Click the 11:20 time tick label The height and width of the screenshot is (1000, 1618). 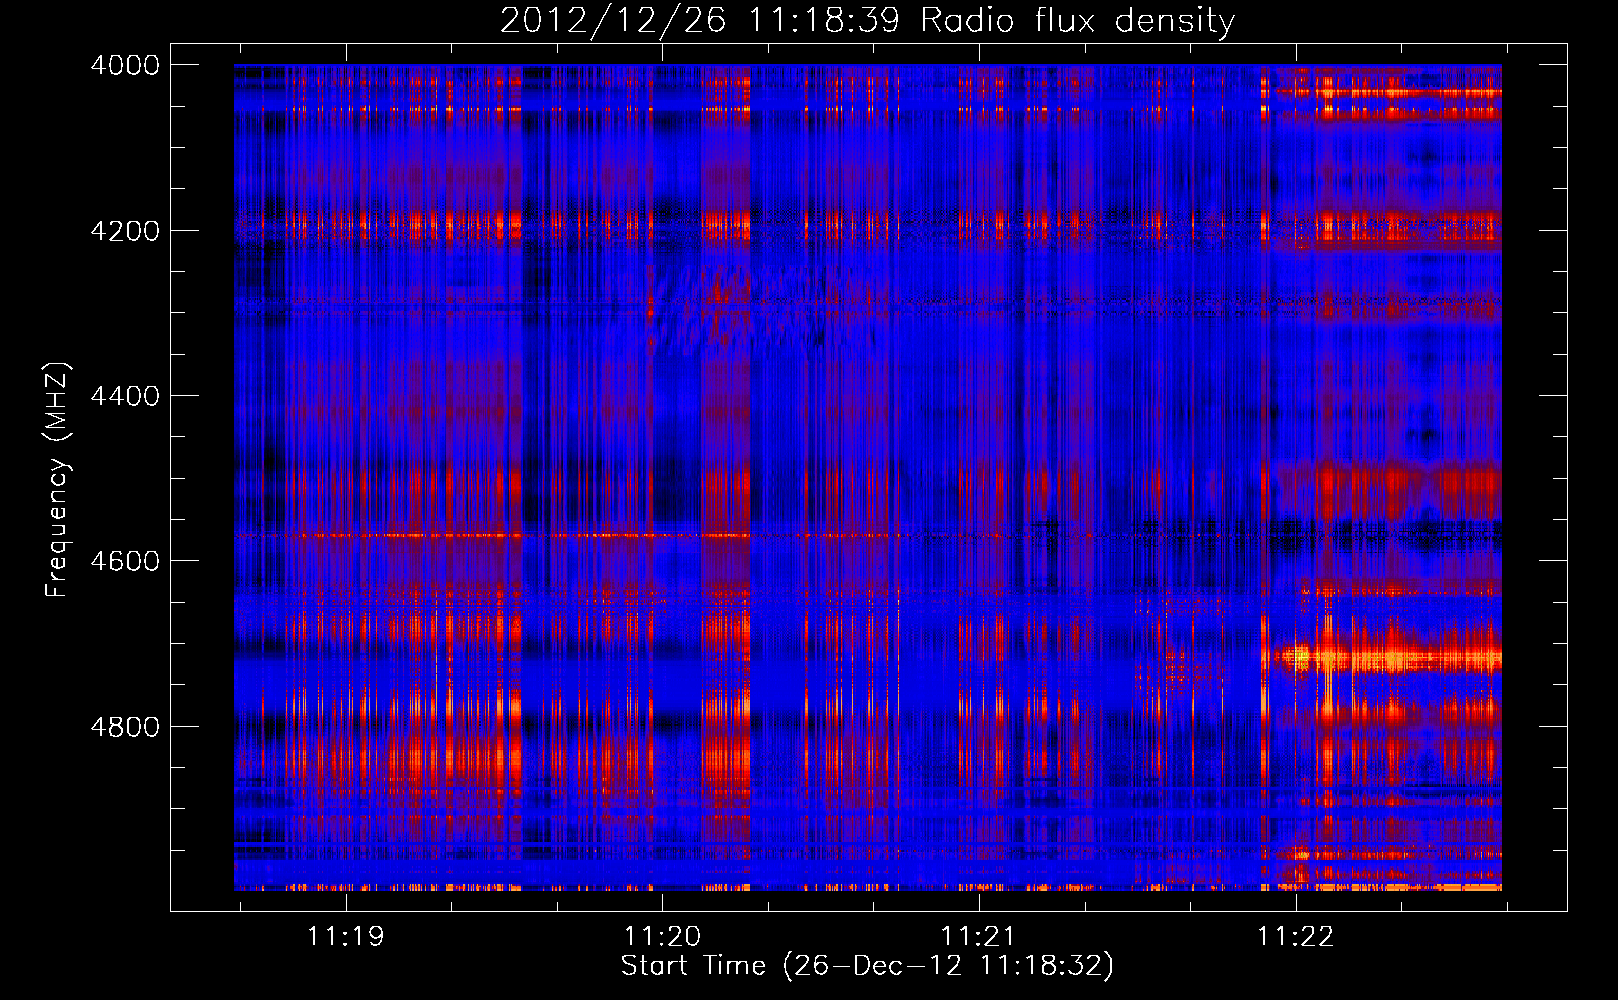point(662,936)
